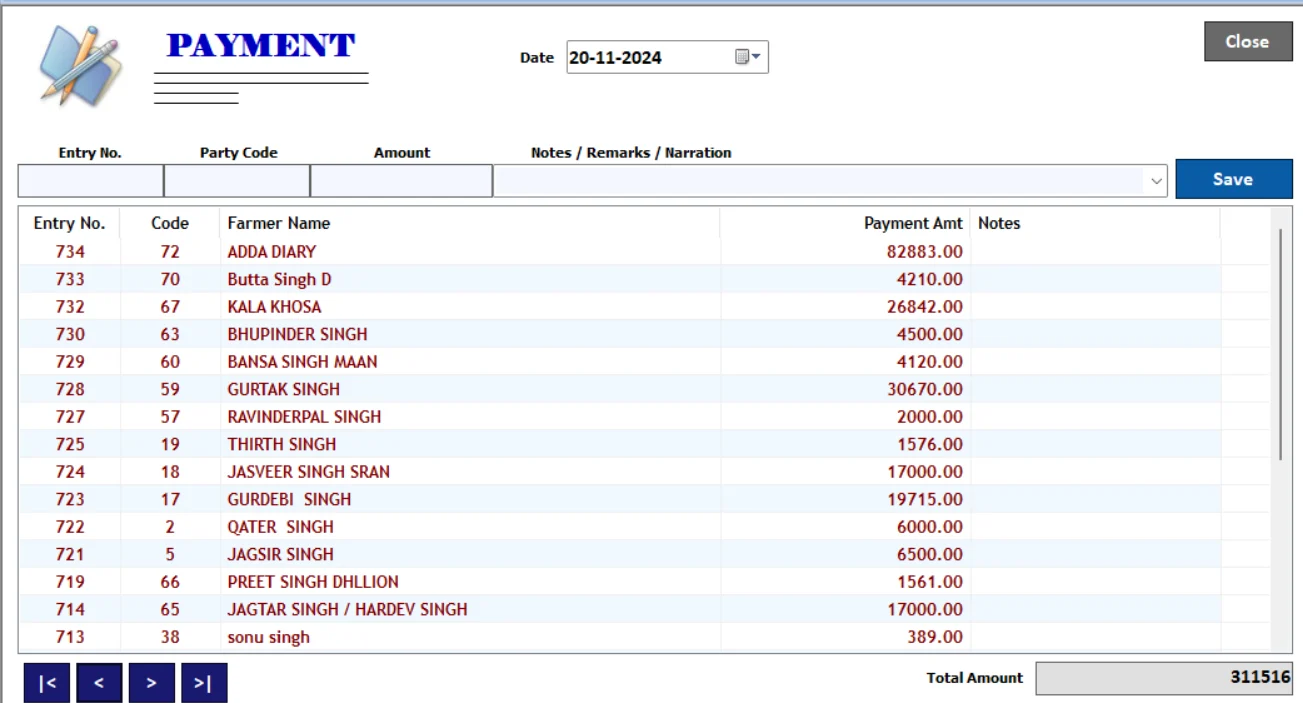Go to first record navigation button

point(47,683)
